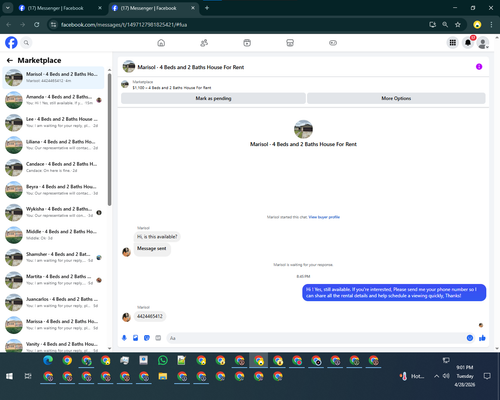Show hidden system tray icons
The height and width of the screenshot is (400, 500).
(436, 376)
